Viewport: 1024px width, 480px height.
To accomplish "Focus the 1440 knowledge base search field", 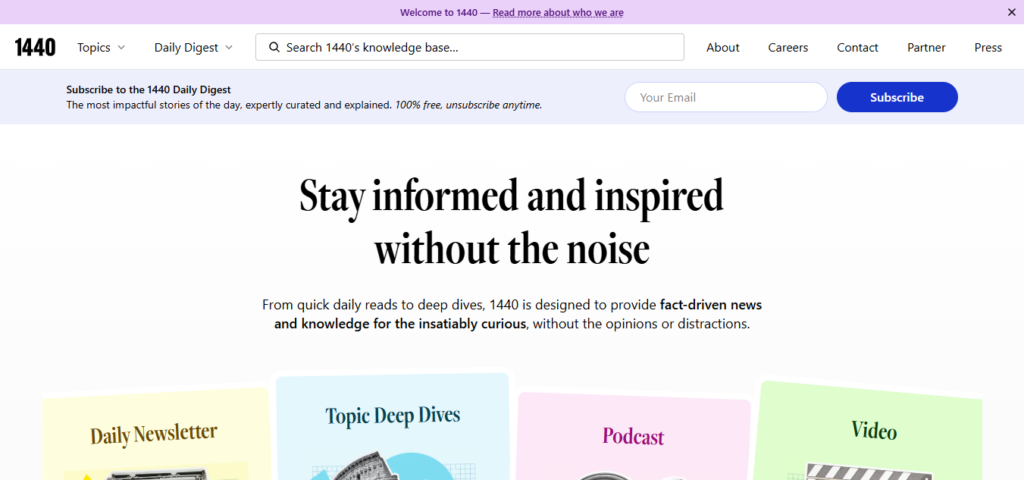I will (x=470, y=47).
